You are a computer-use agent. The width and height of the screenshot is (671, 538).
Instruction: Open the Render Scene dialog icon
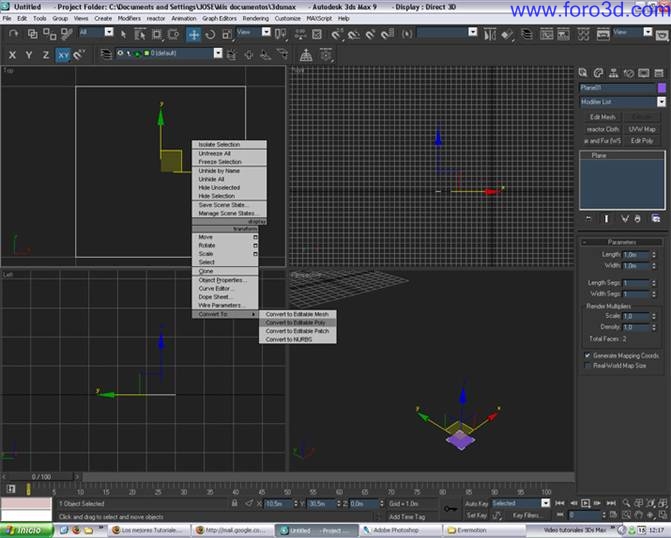(603, 34)
